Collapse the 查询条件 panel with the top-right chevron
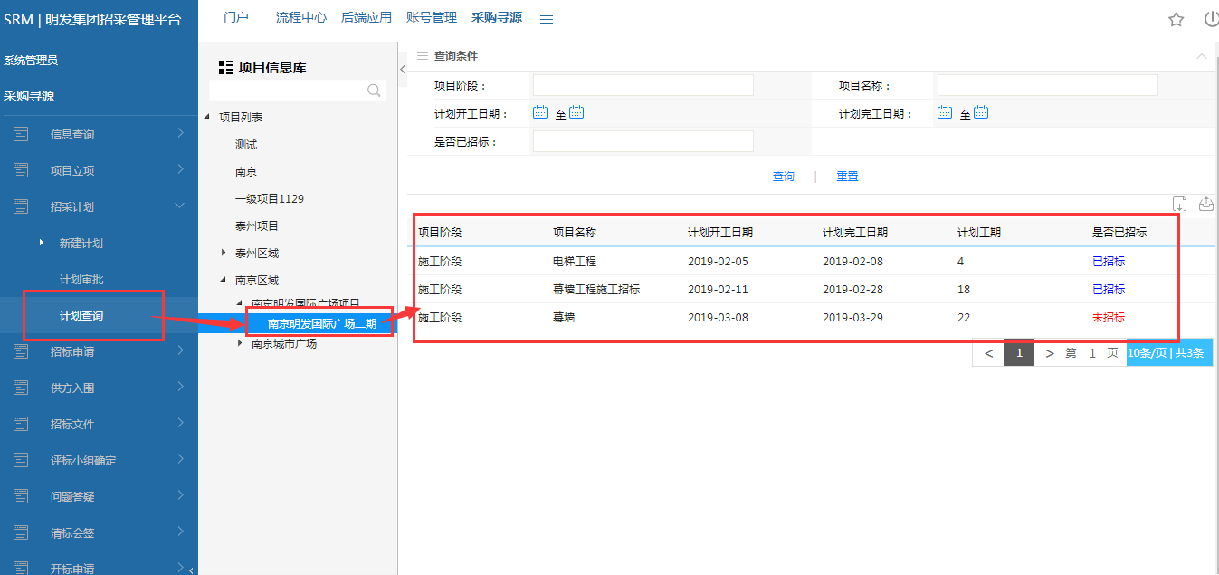Screen dimensions: 1219x575 [1201, 56]
